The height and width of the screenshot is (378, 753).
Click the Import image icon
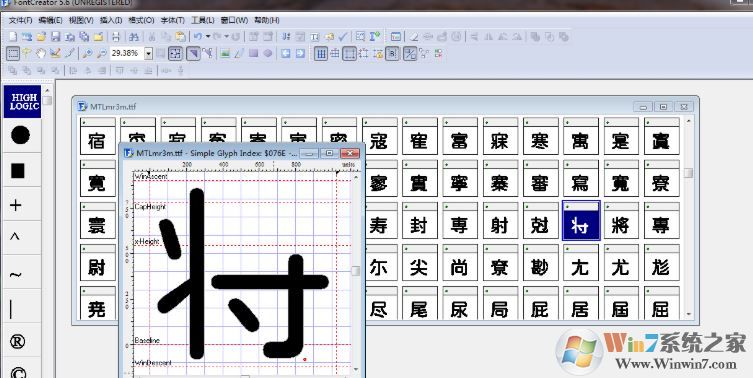coord(225,53)
